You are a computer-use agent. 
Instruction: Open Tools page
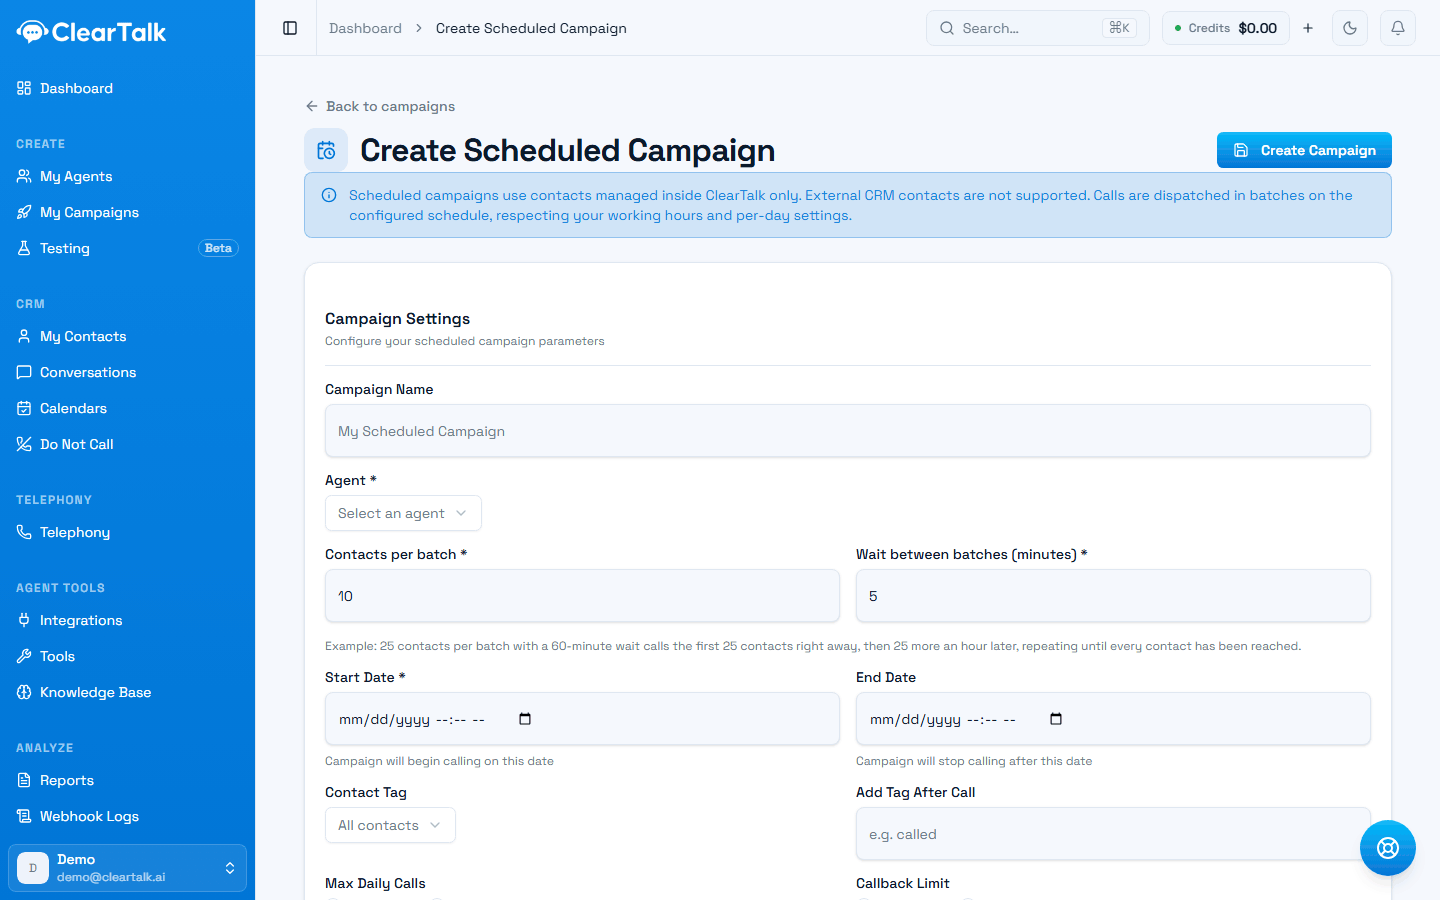[127, 656]
